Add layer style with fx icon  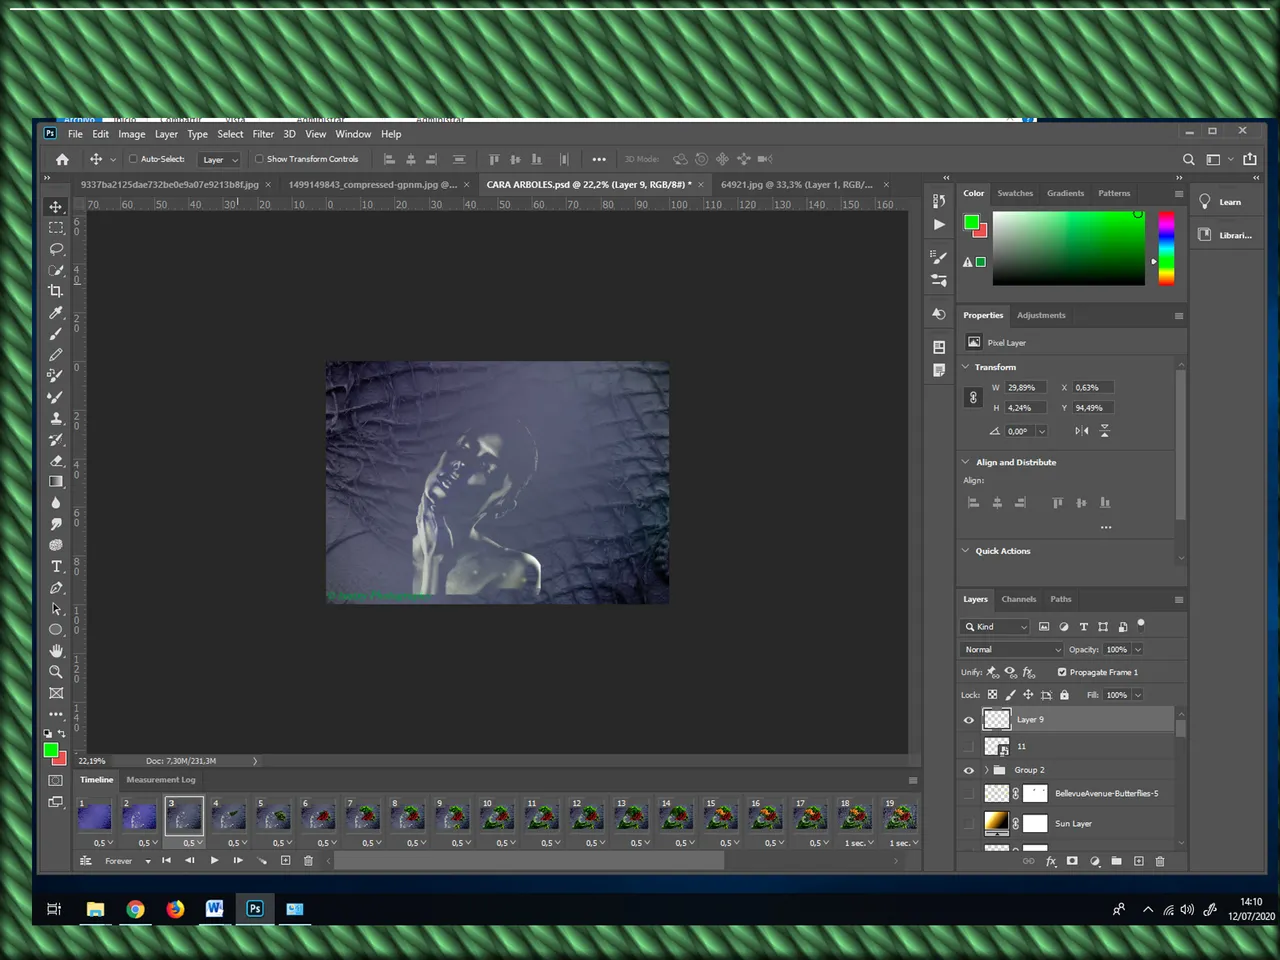(x=1051, y=861)
